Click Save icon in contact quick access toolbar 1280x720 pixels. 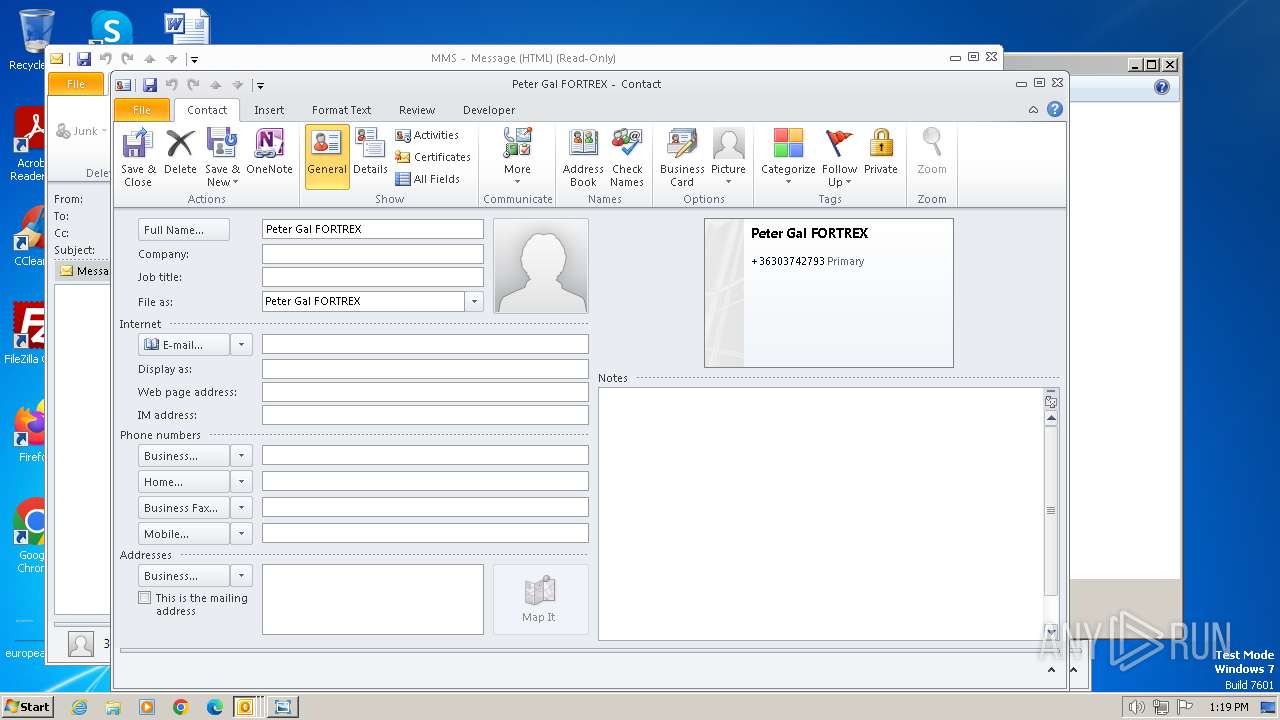(x=150, y=85)
